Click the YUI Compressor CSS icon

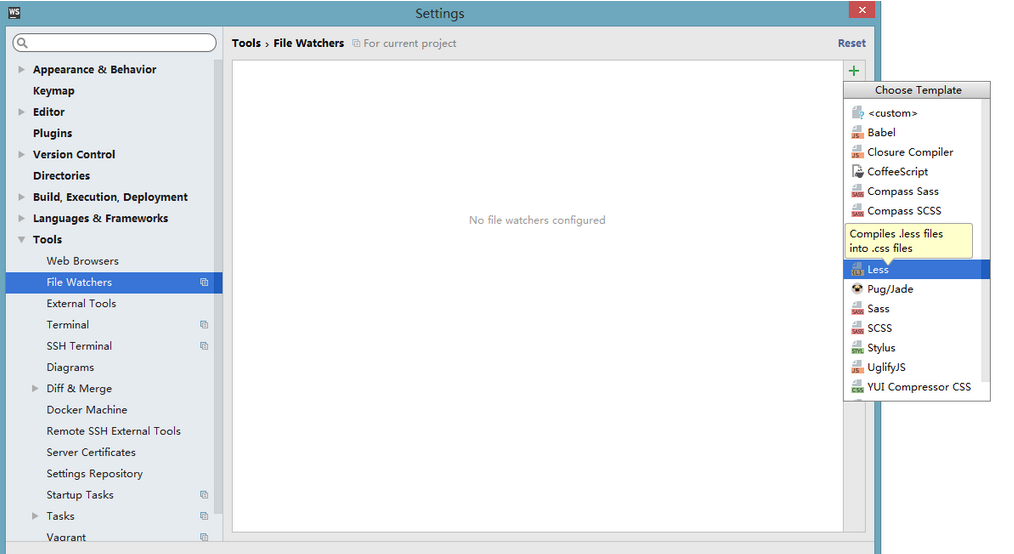pyautogui.click(x=858, y=387)
